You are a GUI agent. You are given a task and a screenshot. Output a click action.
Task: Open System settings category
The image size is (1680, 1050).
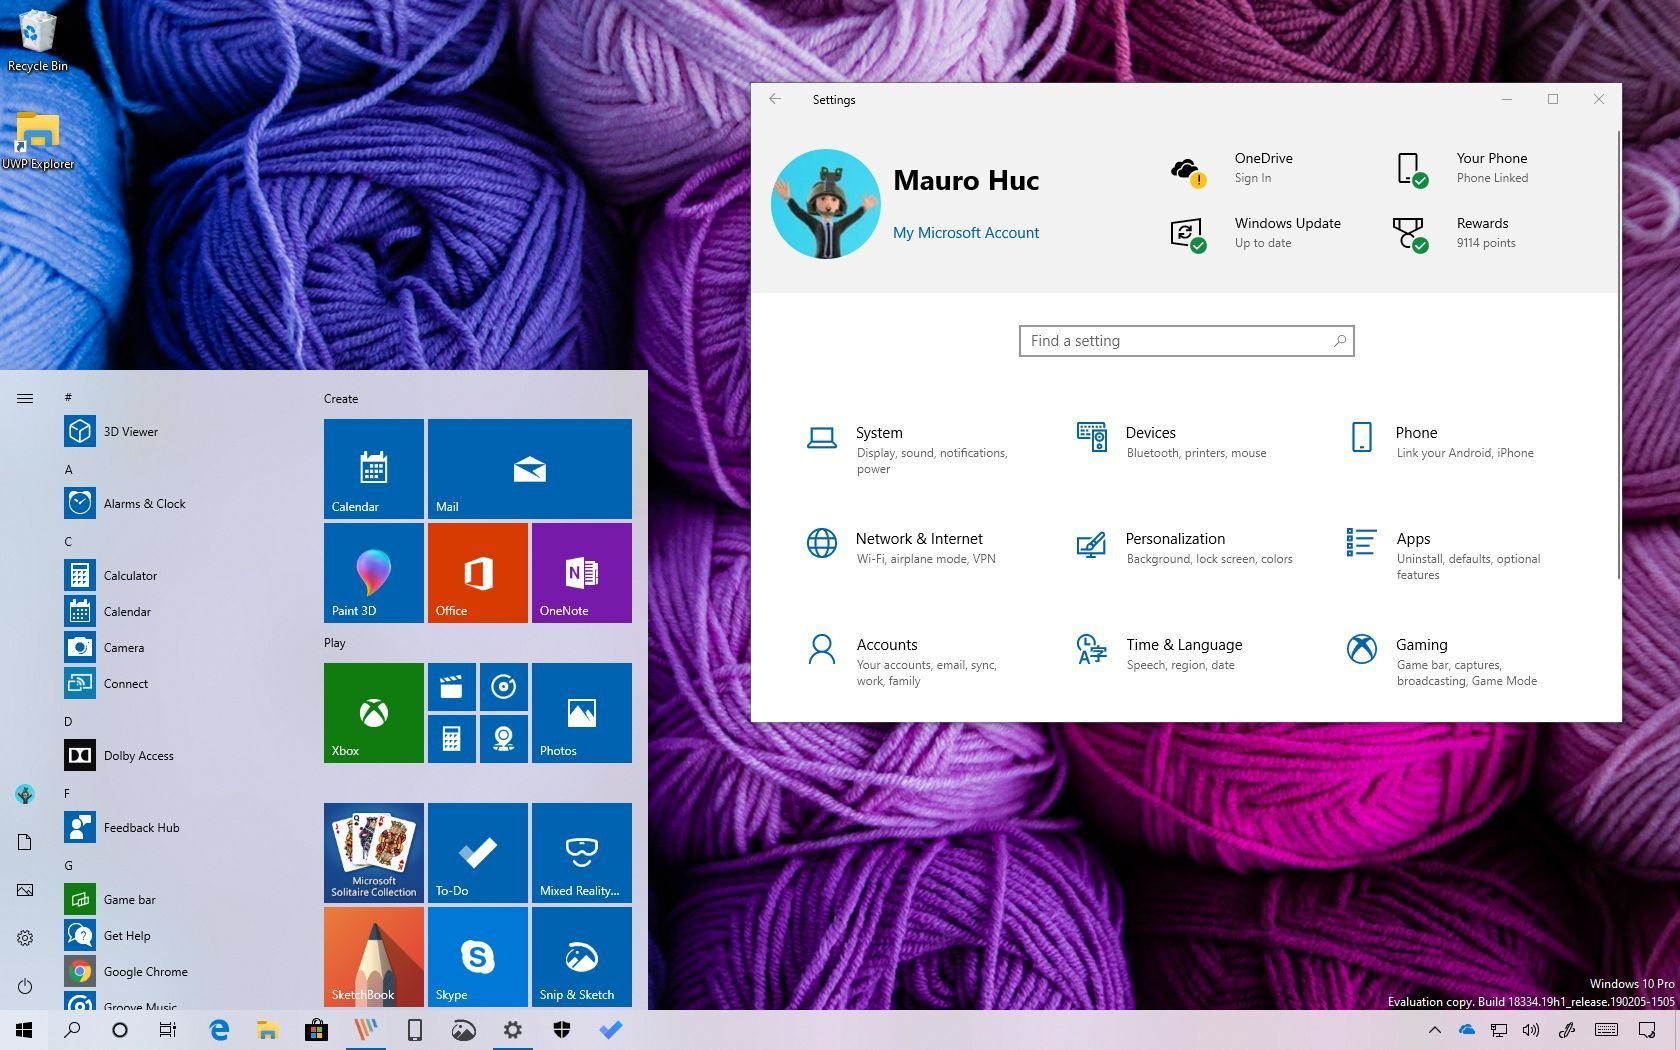908,450
